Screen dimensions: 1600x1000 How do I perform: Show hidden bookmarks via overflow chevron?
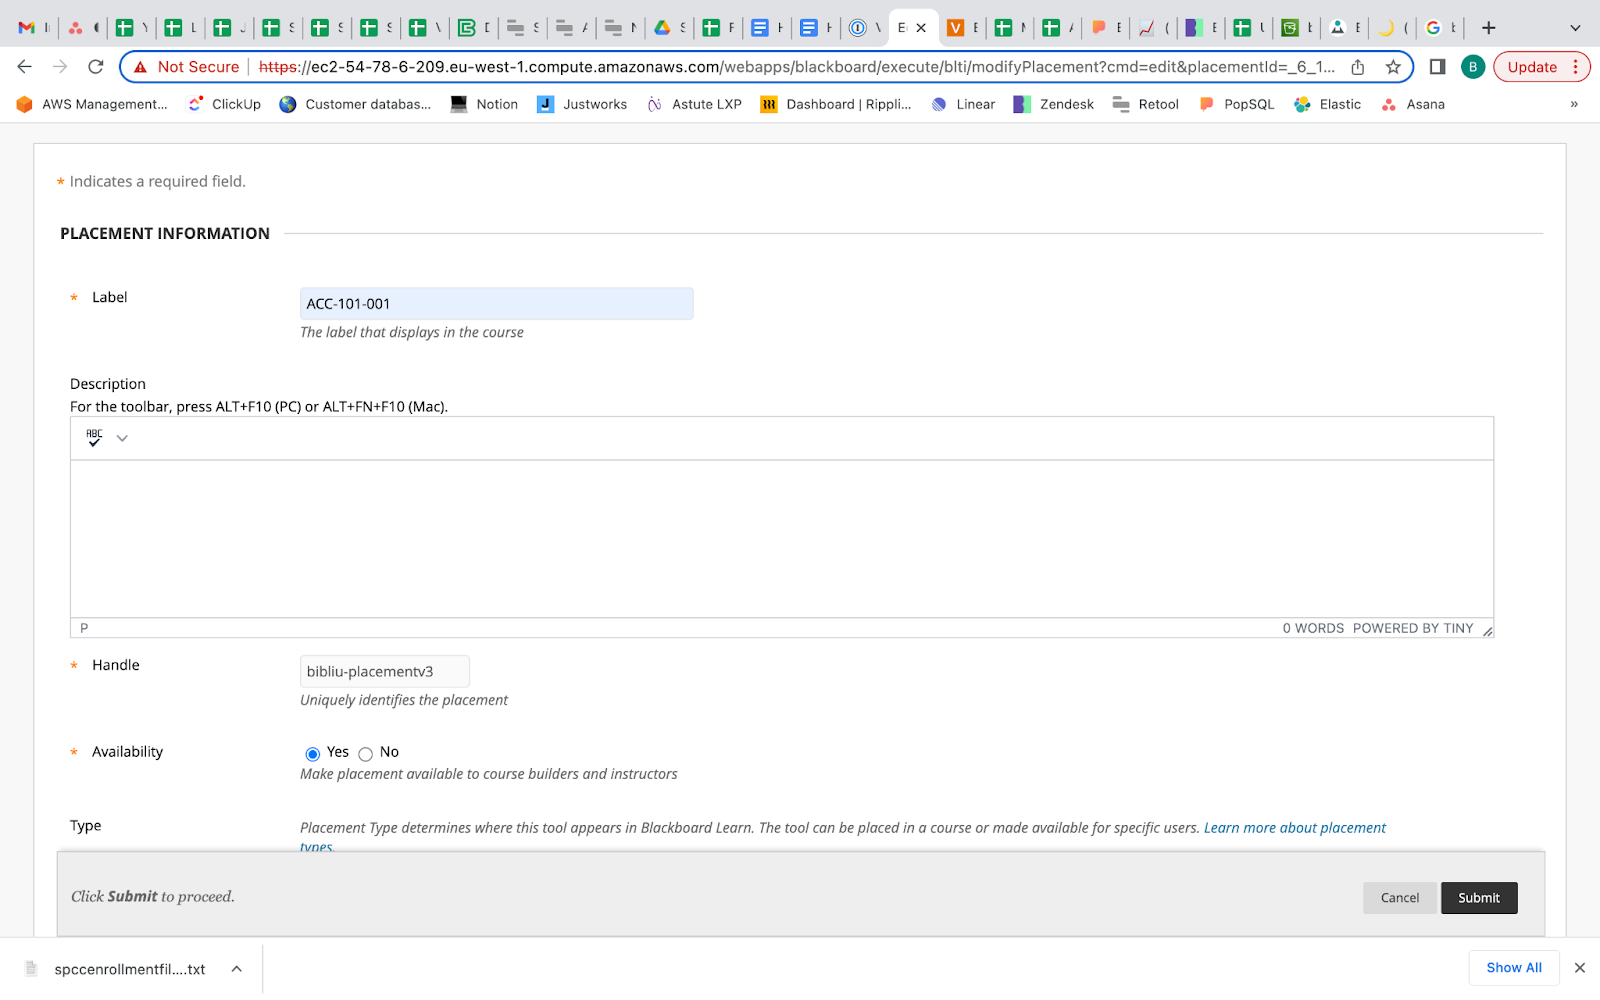pyautogui.click(x=1574, y=104)
